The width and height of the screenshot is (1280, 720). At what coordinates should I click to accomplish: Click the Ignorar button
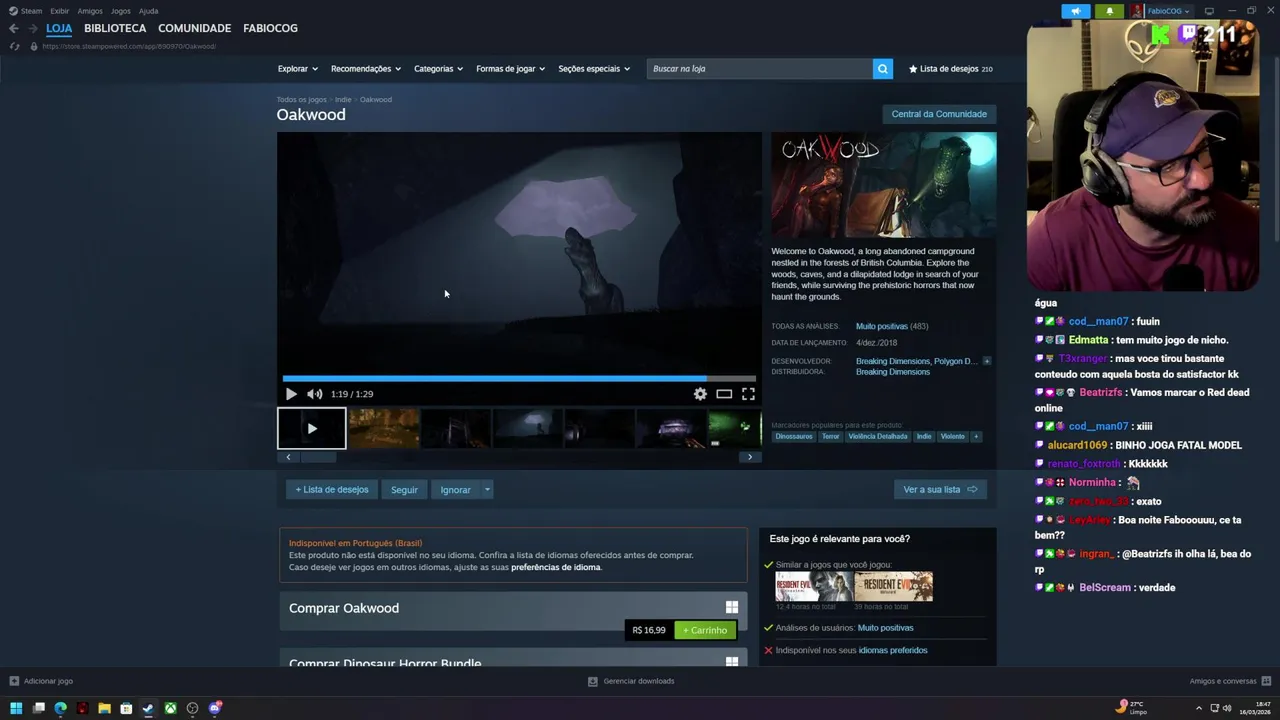[x=456, y=490]
